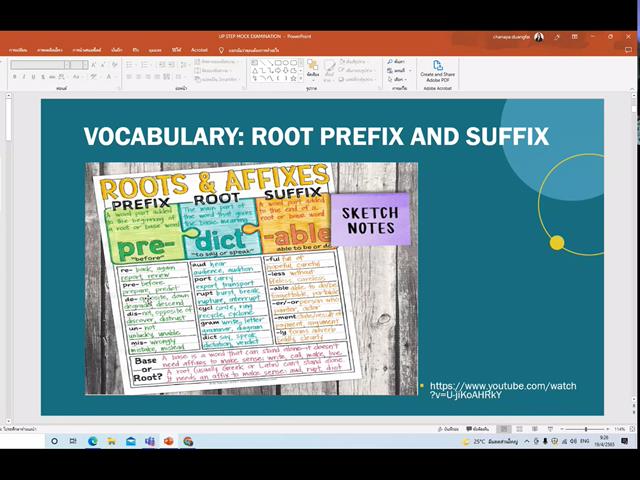The image size is (640, 480).
Task: Expand the font name dropdown
Action: click(x=67, y=65)
